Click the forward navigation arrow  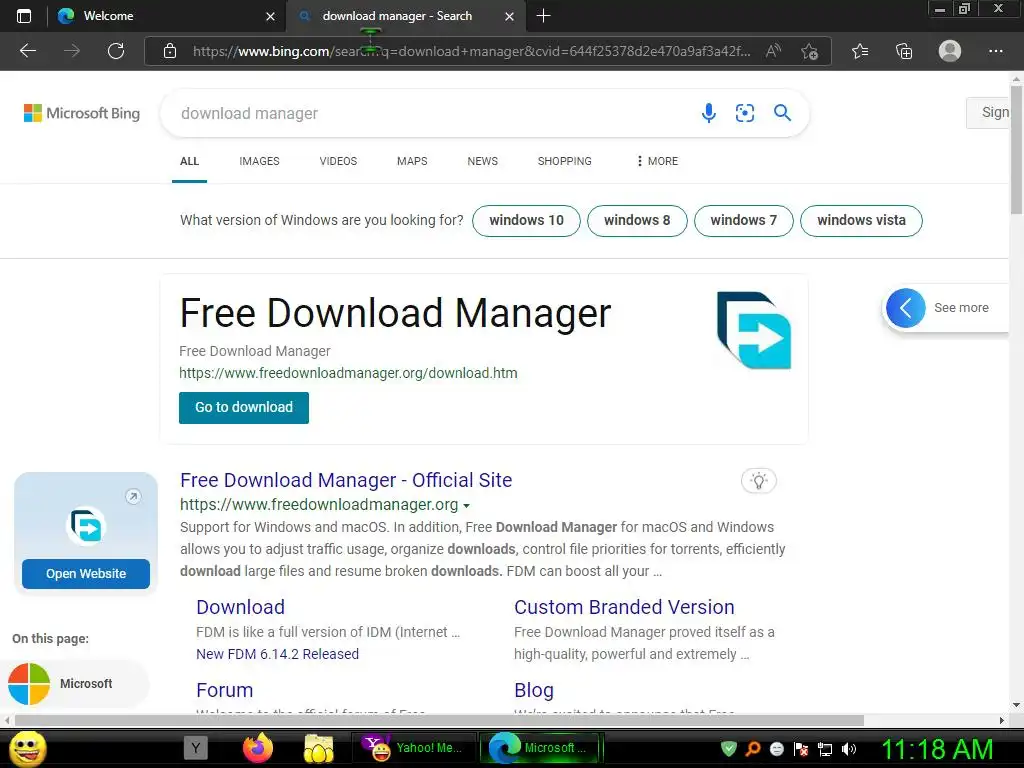coord(72,51)
